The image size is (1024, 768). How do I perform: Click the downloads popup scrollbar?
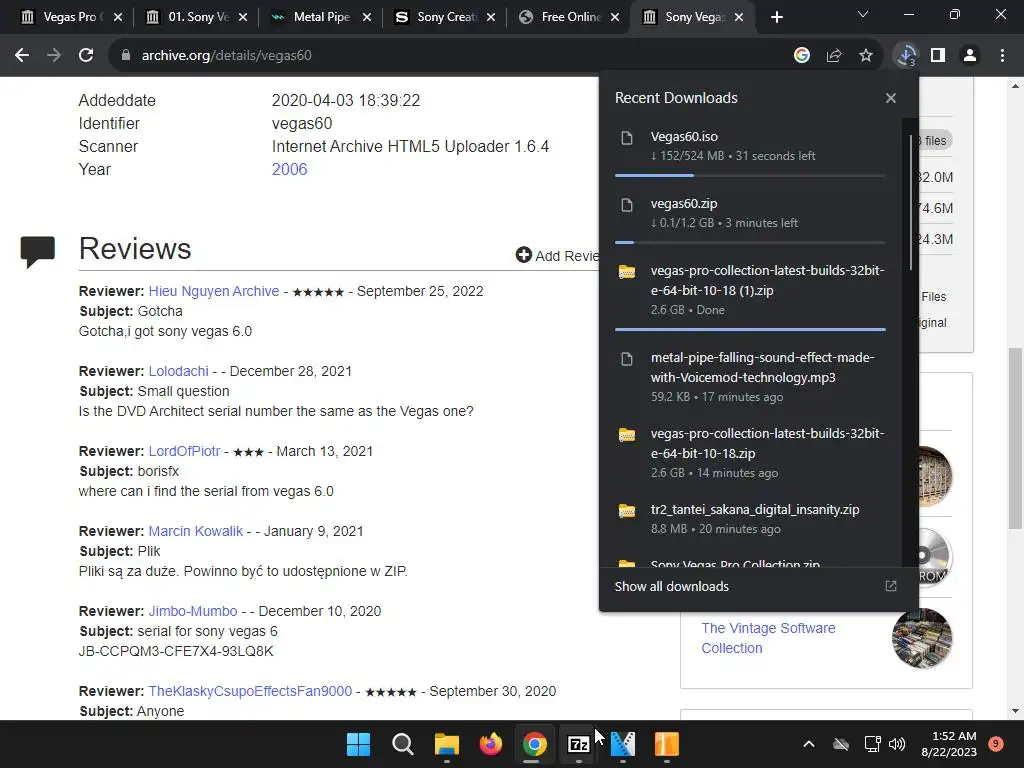pos(910,202)
